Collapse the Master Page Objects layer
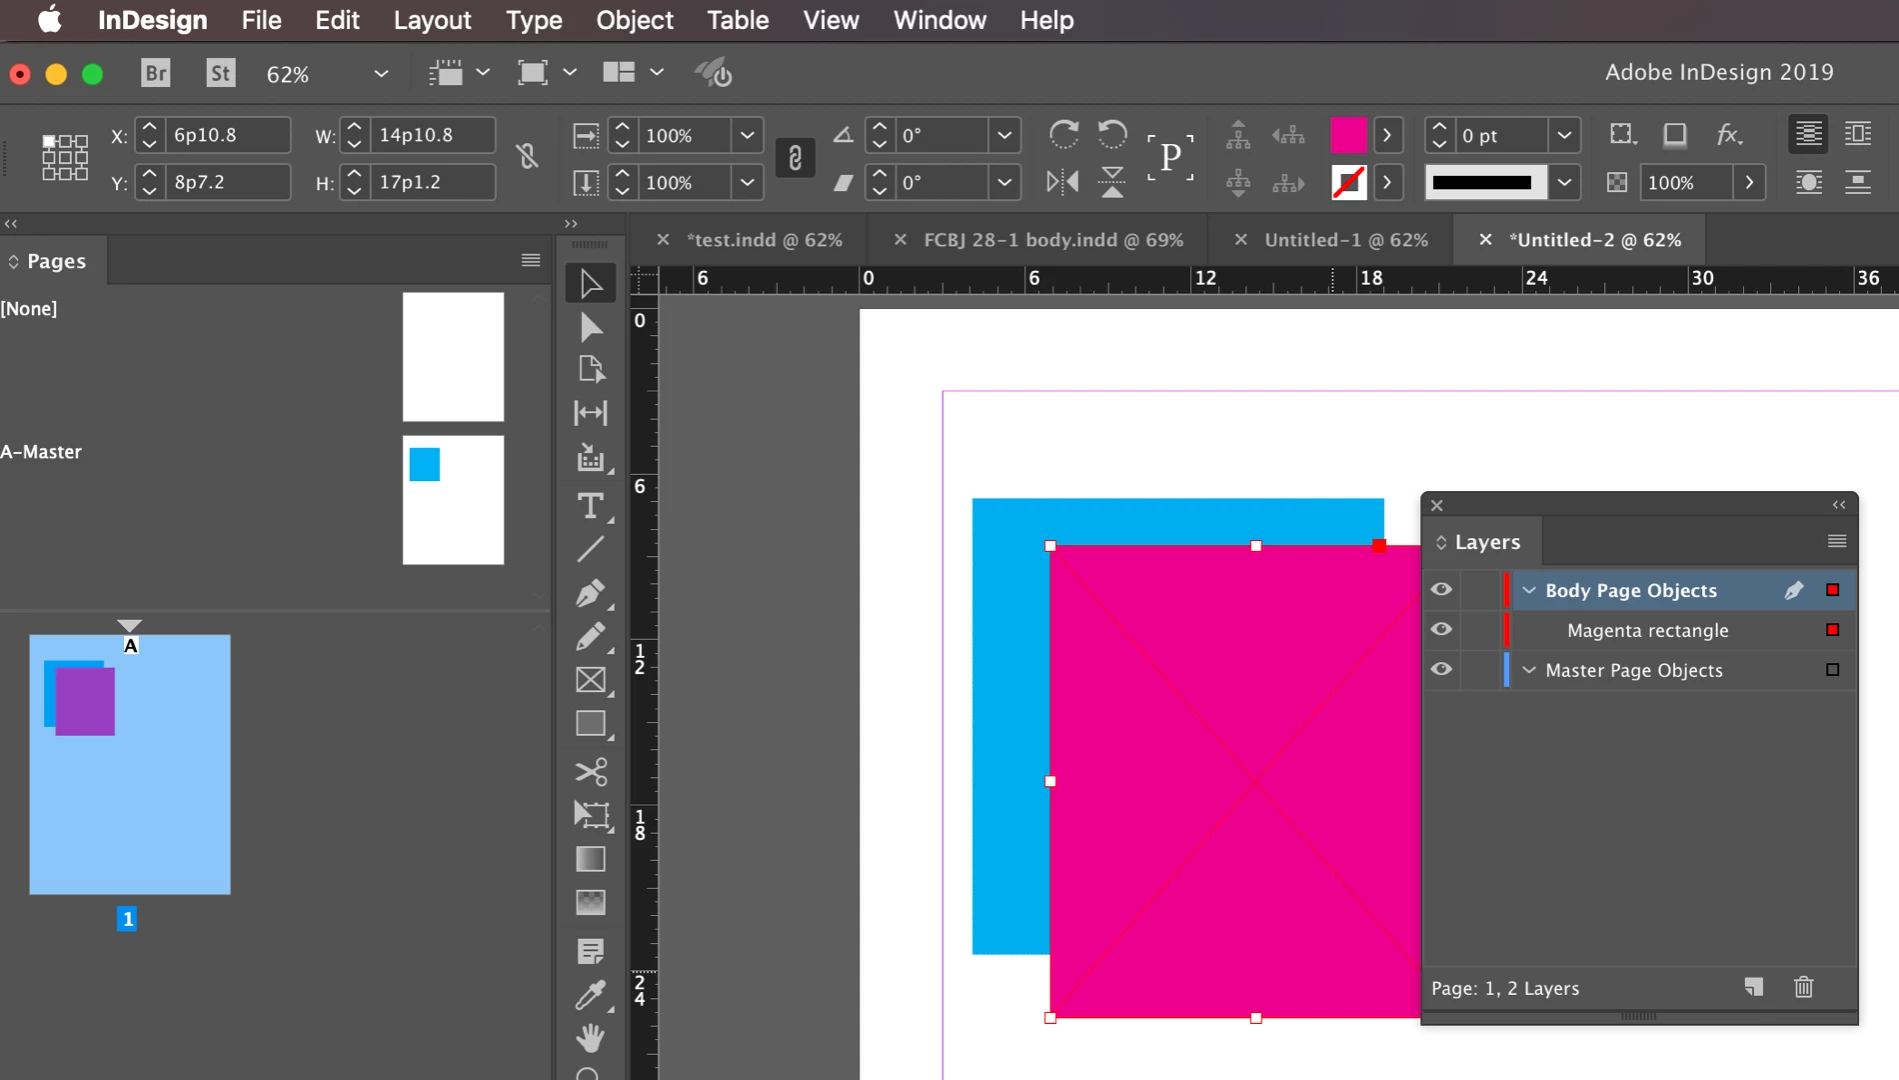 [1529, 670]
